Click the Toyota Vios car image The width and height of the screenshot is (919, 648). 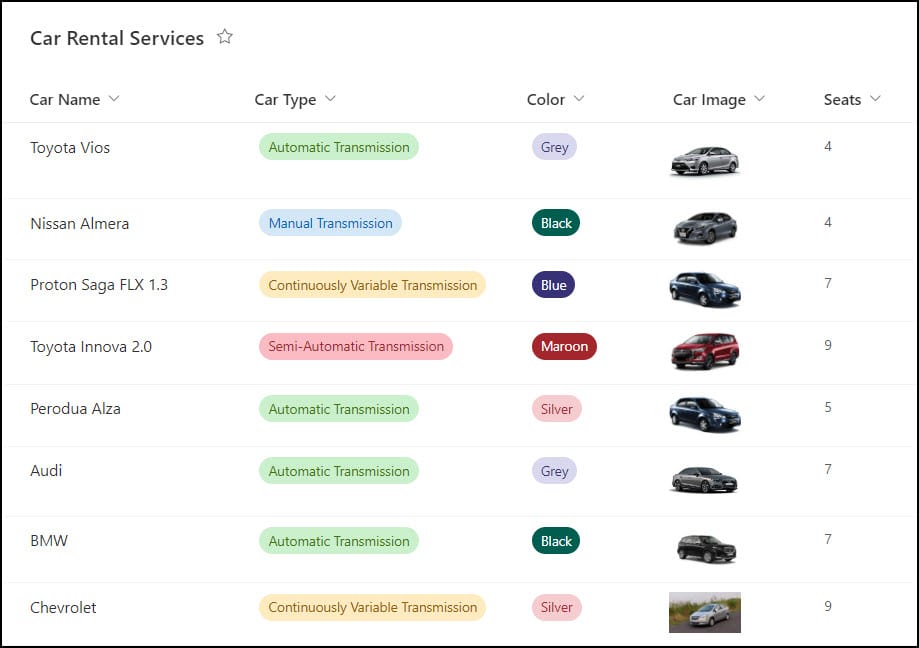coord(704,160)
